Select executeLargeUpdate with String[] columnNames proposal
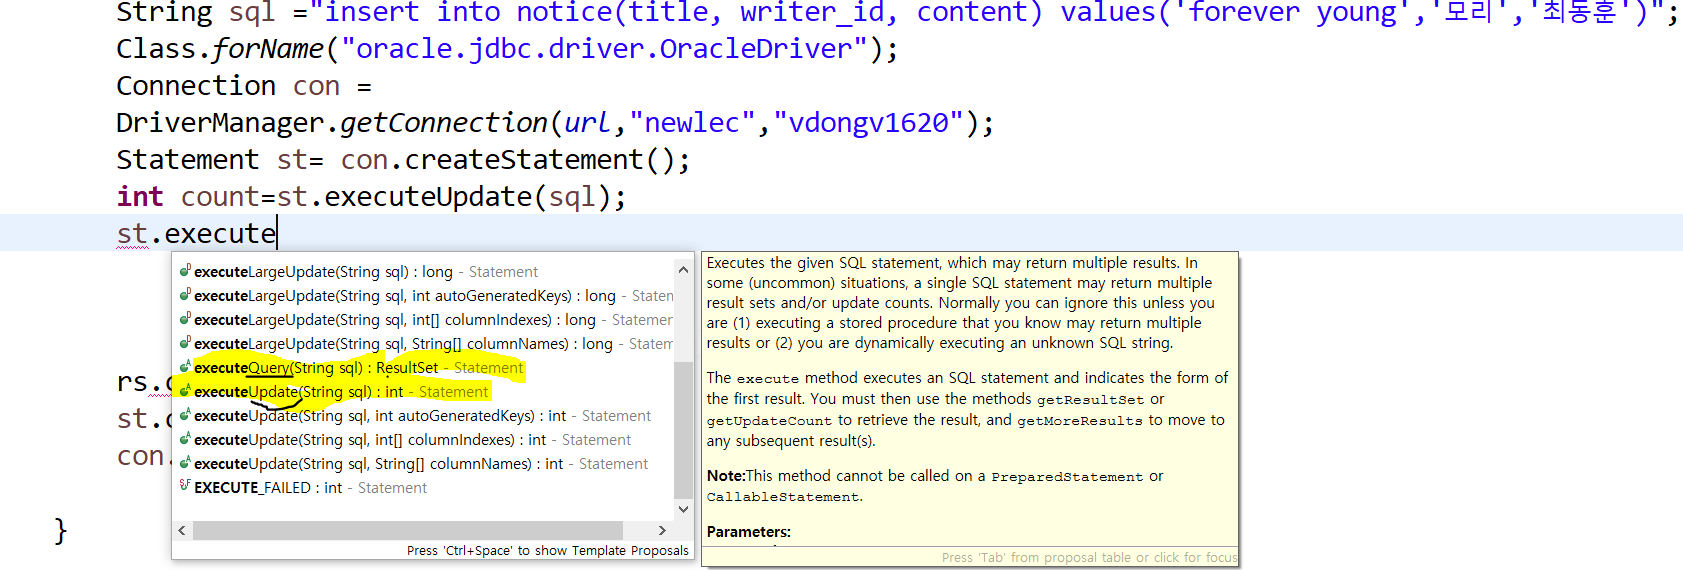The image size is (1683, 570). pyautogui.click(x=424, y=344)
